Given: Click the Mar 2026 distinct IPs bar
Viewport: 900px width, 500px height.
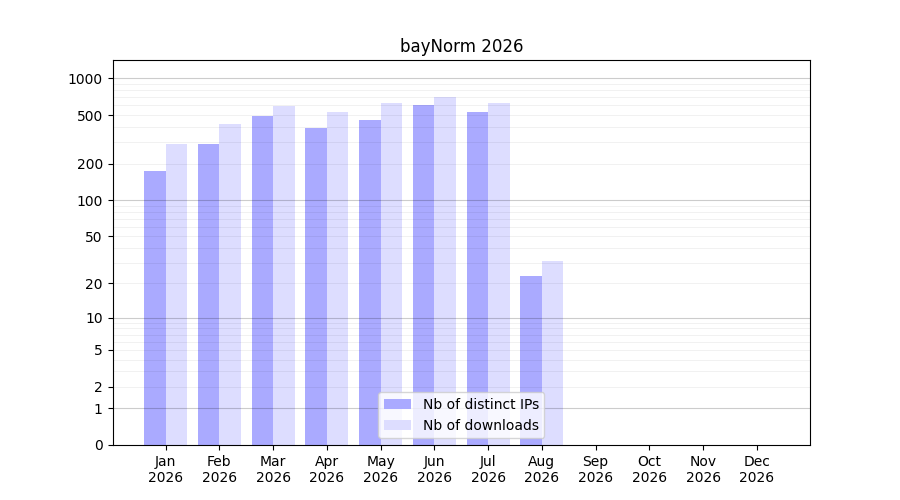Looking at the screenshot, I should pyautogui.click(x=262, y=280).
